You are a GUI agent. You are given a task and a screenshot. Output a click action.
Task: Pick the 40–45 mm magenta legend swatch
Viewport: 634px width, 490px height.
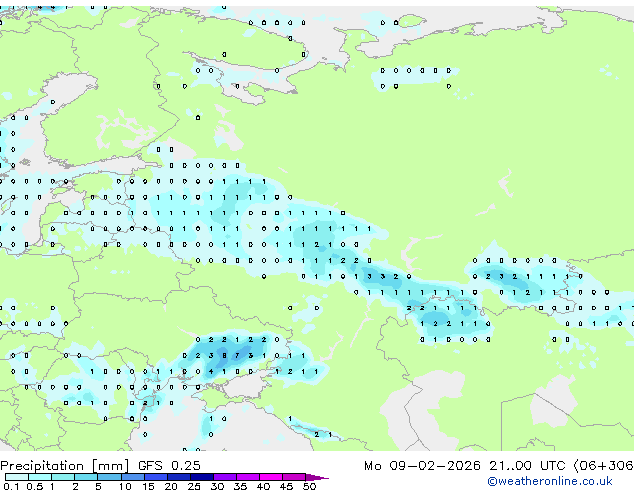(x=271, y=477)
